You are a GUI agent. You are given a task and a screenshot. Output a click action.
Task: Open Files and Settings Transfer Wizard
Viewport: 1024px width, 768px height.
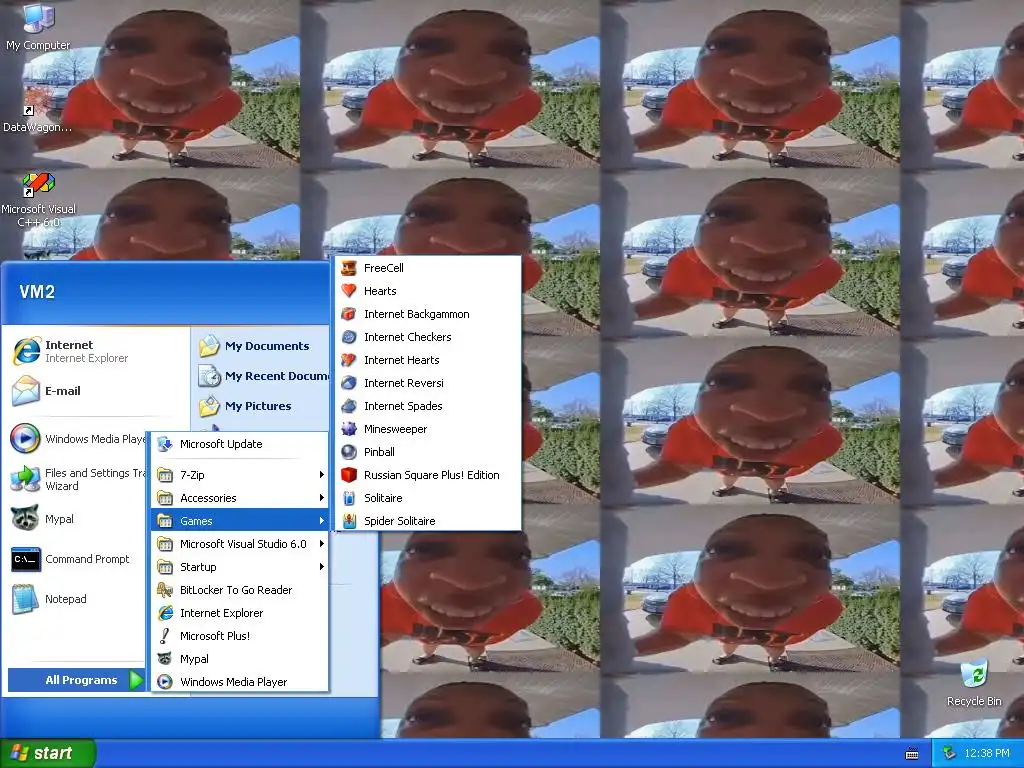point(77,479)
